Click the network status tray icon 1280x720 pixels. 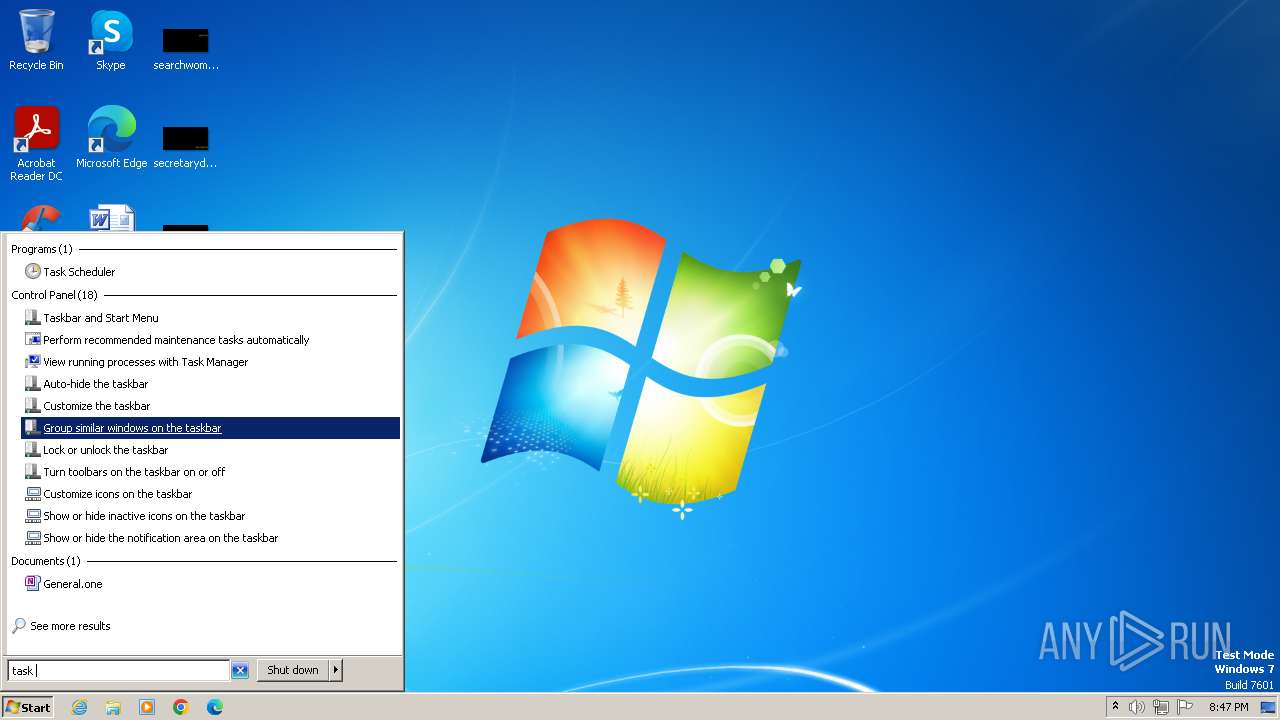click(1161, 707)
